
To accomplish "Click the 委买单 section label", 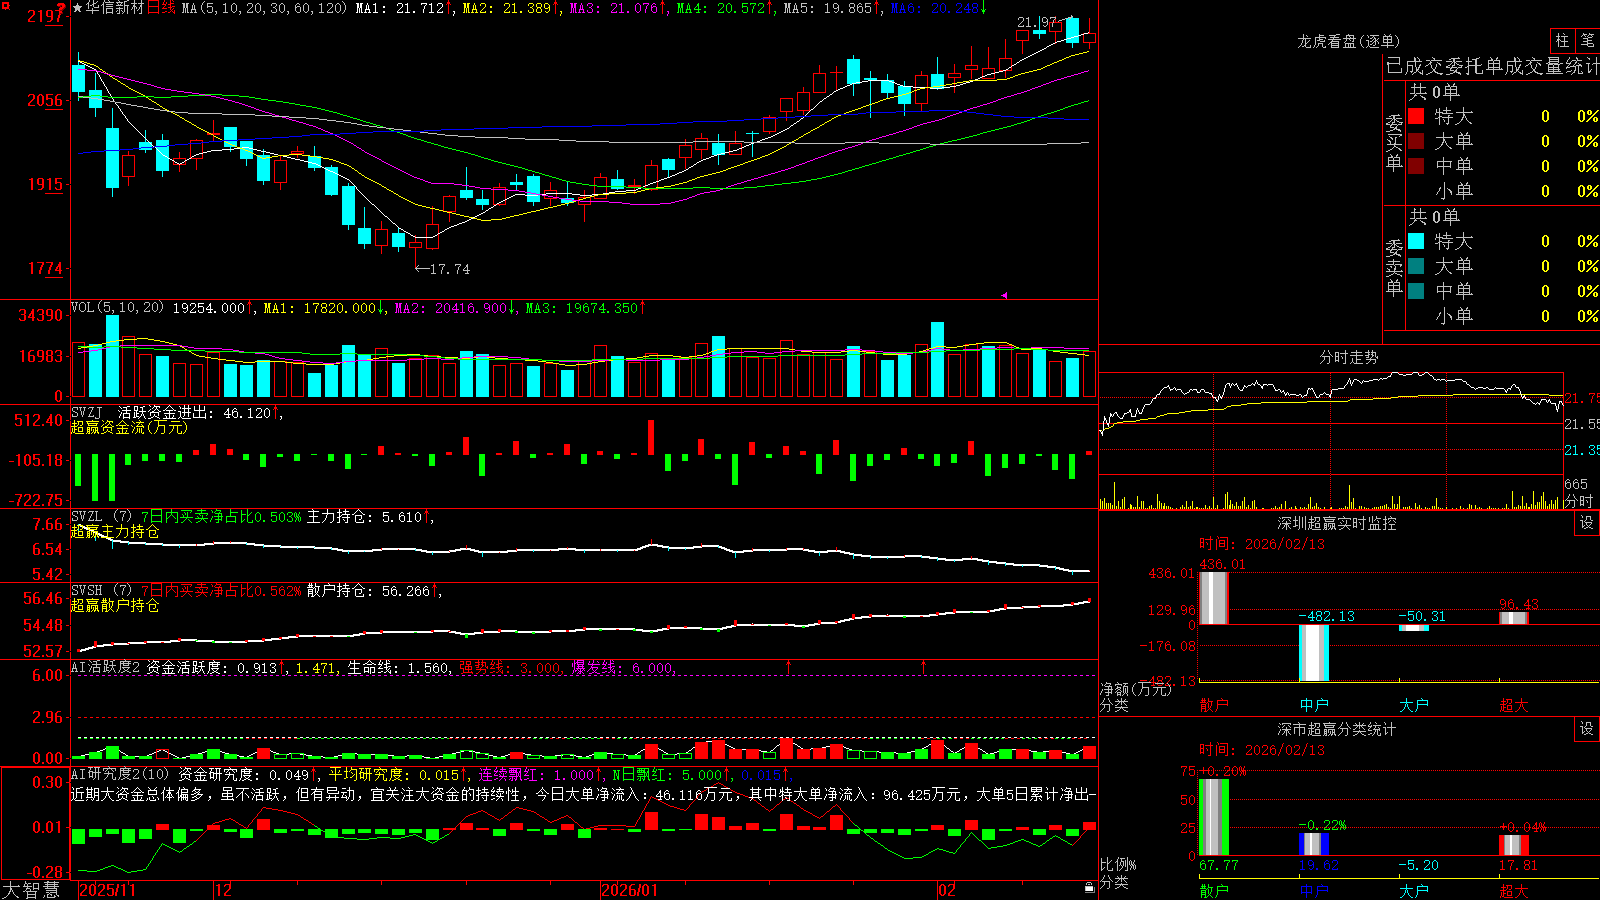I will pos(1394,143).
